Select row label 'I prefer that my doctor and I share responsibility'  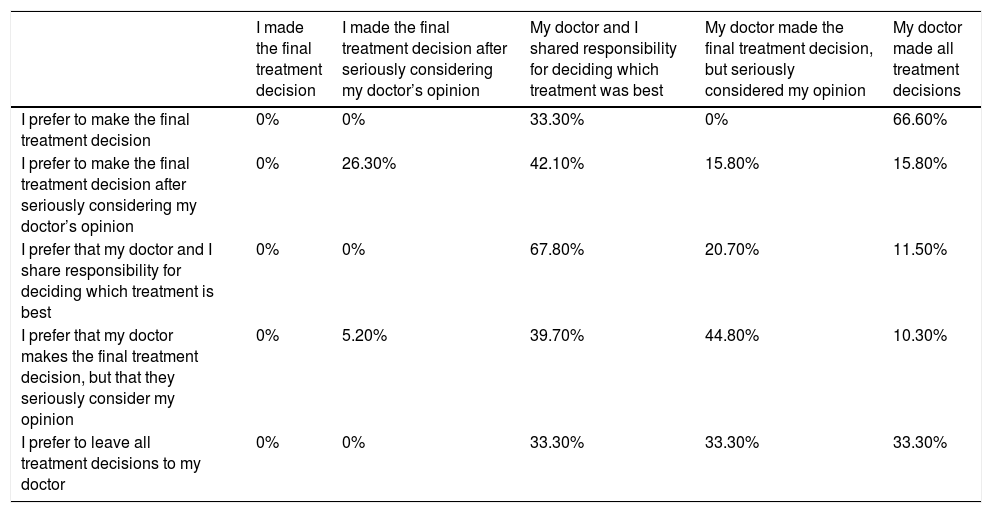(117, 281)
